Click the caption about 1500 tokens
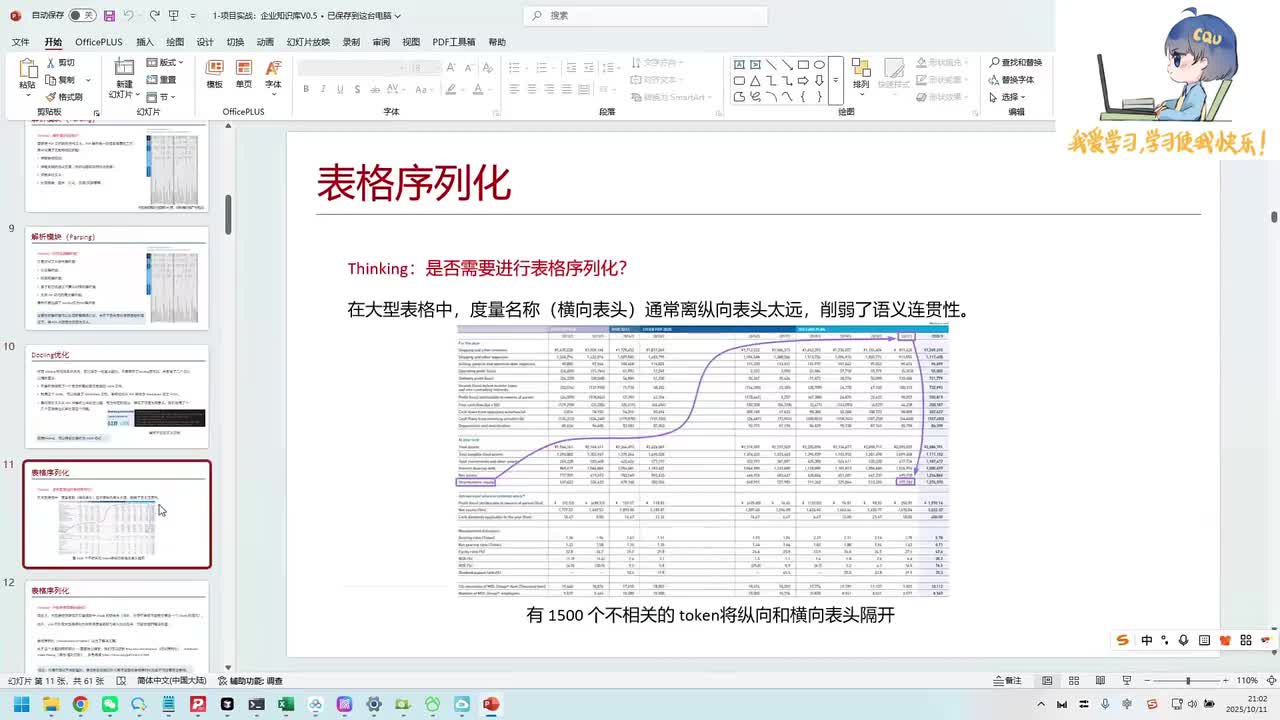 point(710,615)
